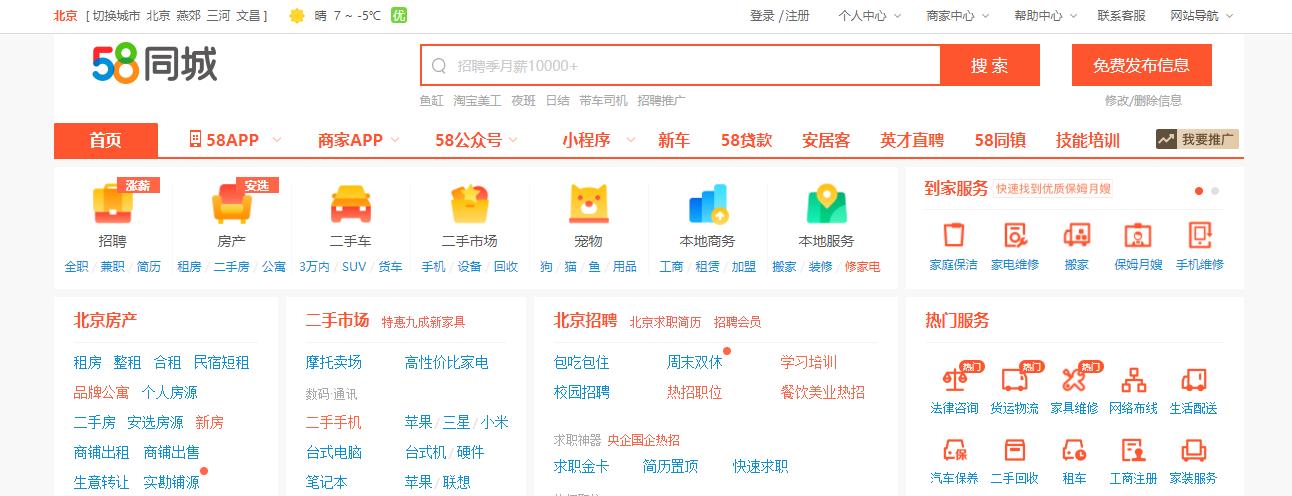
Task: Select the 家电维修 service icon
Action: 1015,235
